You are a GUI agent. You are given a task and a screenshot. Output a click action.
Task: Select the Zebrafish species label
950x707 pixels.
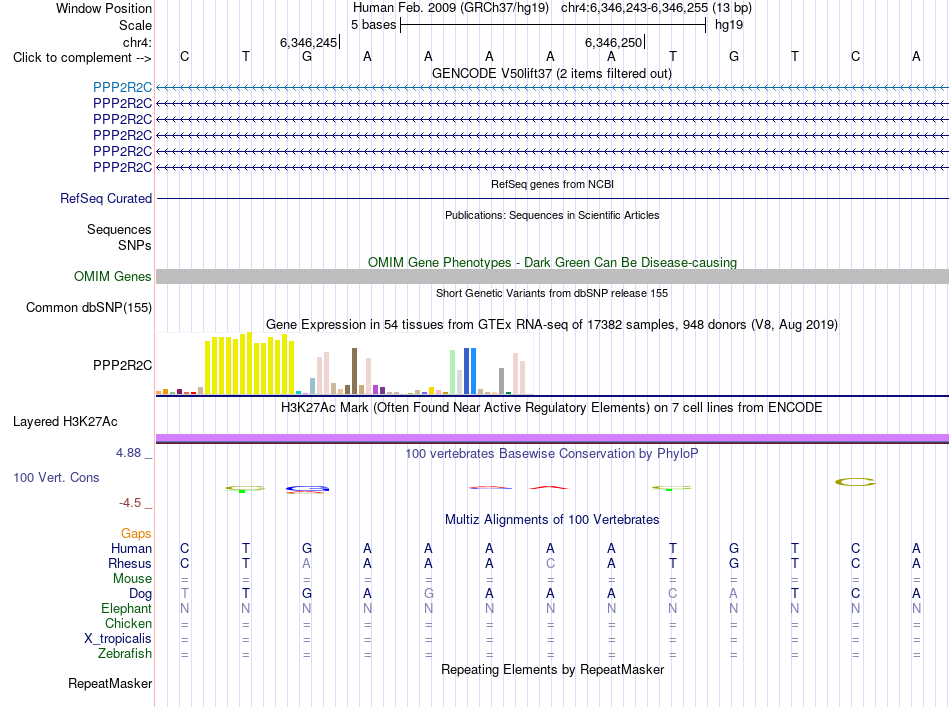125,654
